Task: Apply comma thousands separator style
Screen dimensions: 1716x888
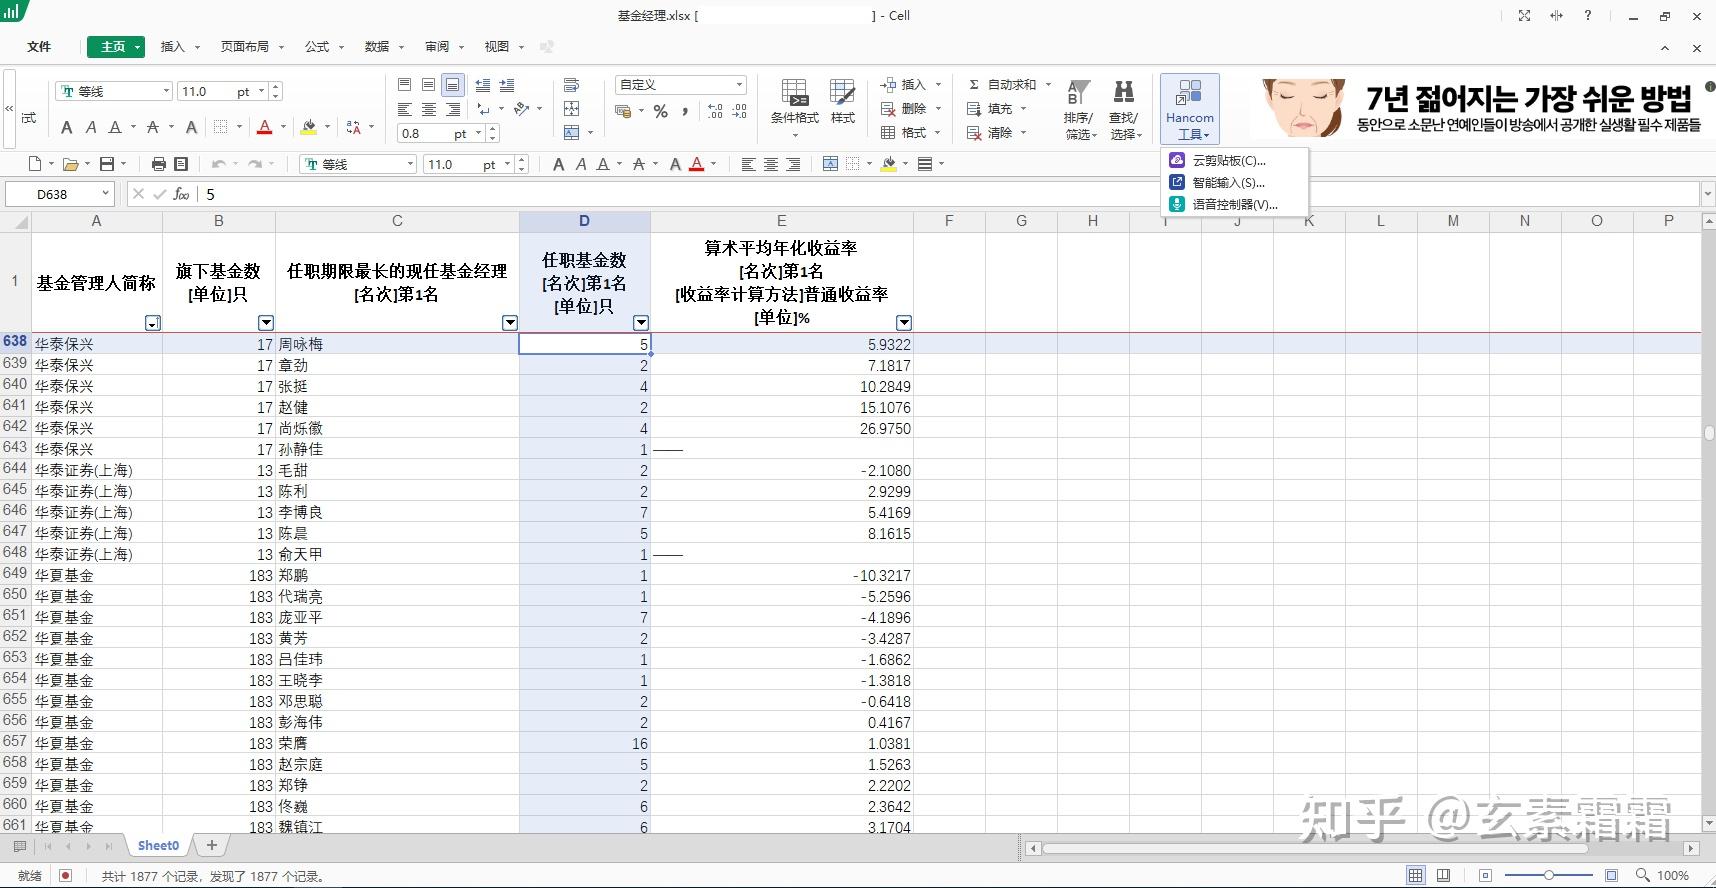Action: tap(685, 111)
